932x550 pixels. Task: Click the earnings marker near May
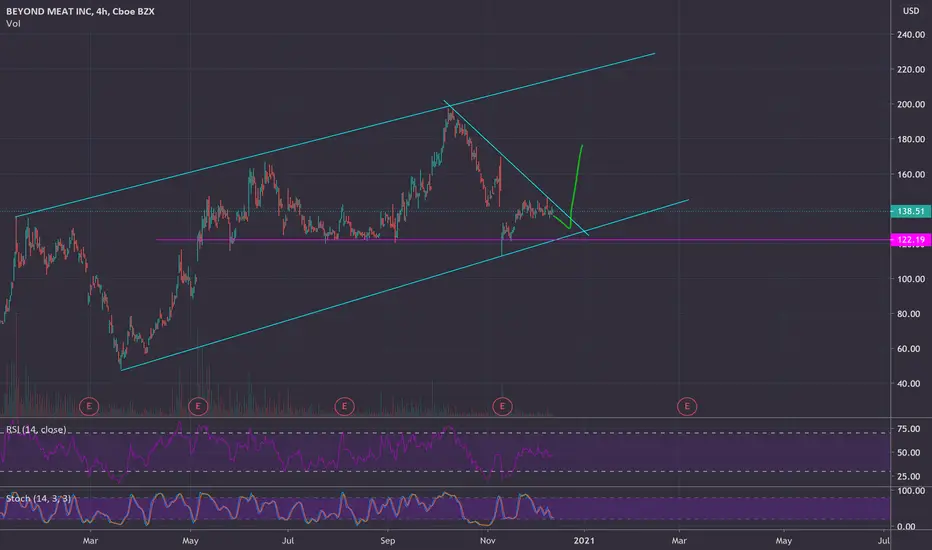(198, 407)
